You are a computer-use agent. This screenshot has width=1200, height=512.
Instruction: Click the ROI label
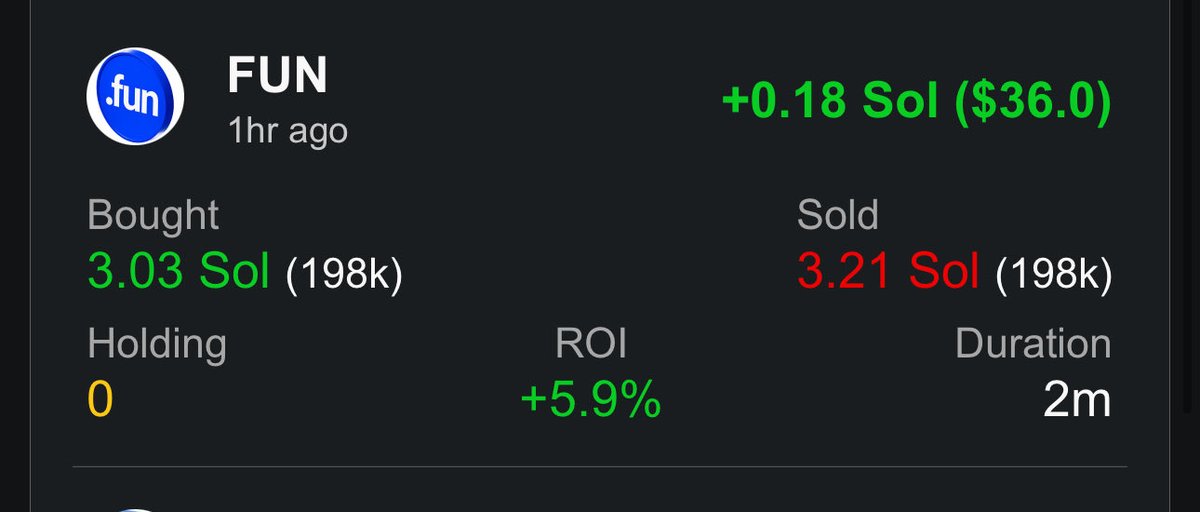point(591,344)
